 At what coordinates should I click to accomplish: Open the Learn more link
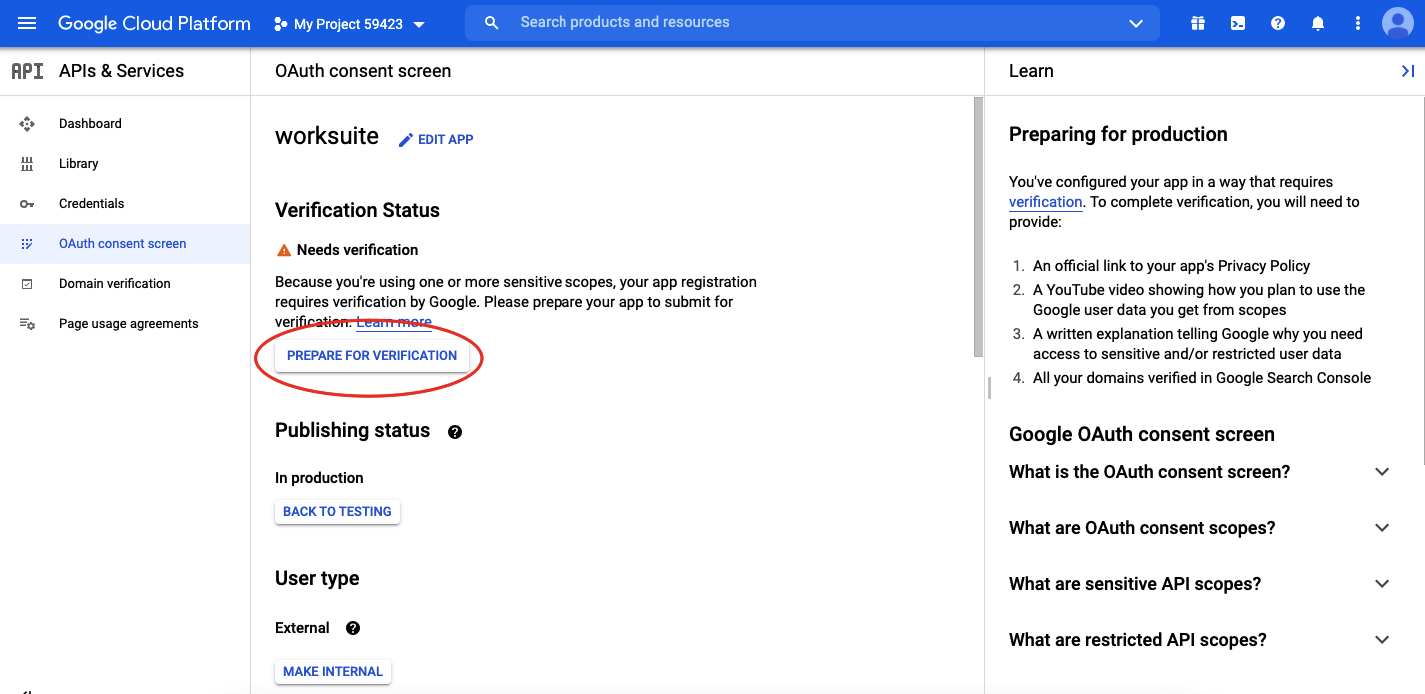tap(394, 323)
